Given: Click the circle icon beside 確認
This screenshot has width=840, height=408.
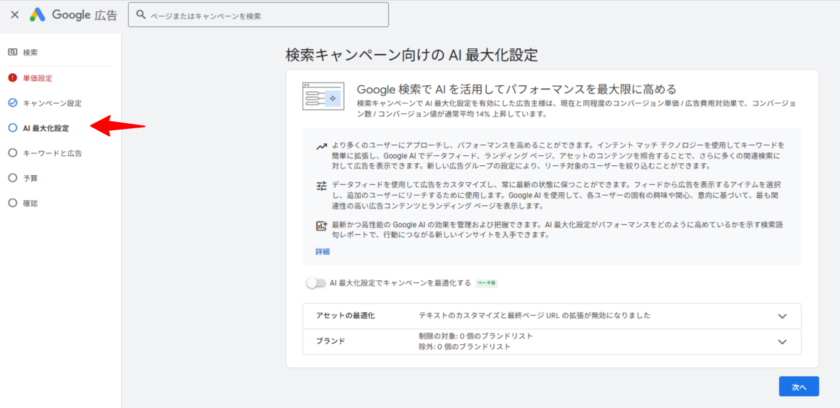Looking at the screenshot, I should click(12, 203).
